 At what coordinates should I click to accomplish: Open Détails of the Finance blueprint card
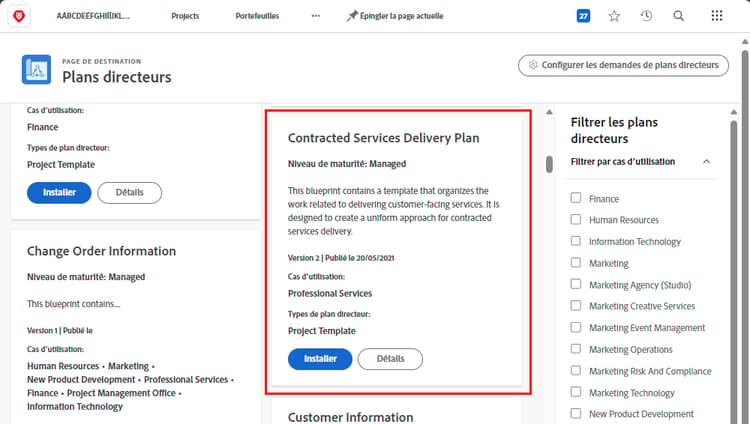[130, 192]
